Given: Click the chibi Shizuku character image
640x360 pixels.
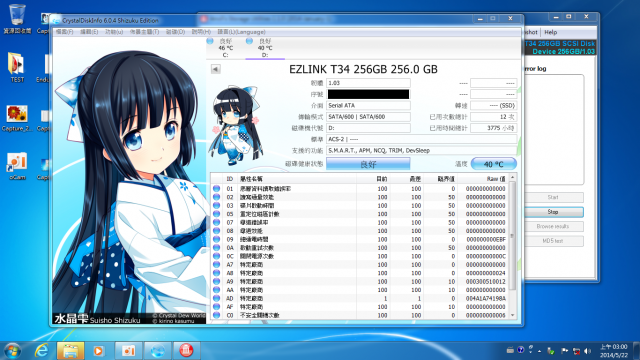Looking at the screenshot, I should (237, 126).
